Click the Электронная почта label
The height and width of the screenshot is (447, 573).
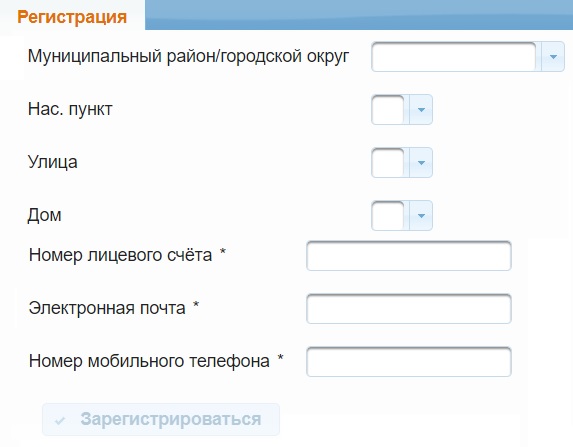[107, 308]
